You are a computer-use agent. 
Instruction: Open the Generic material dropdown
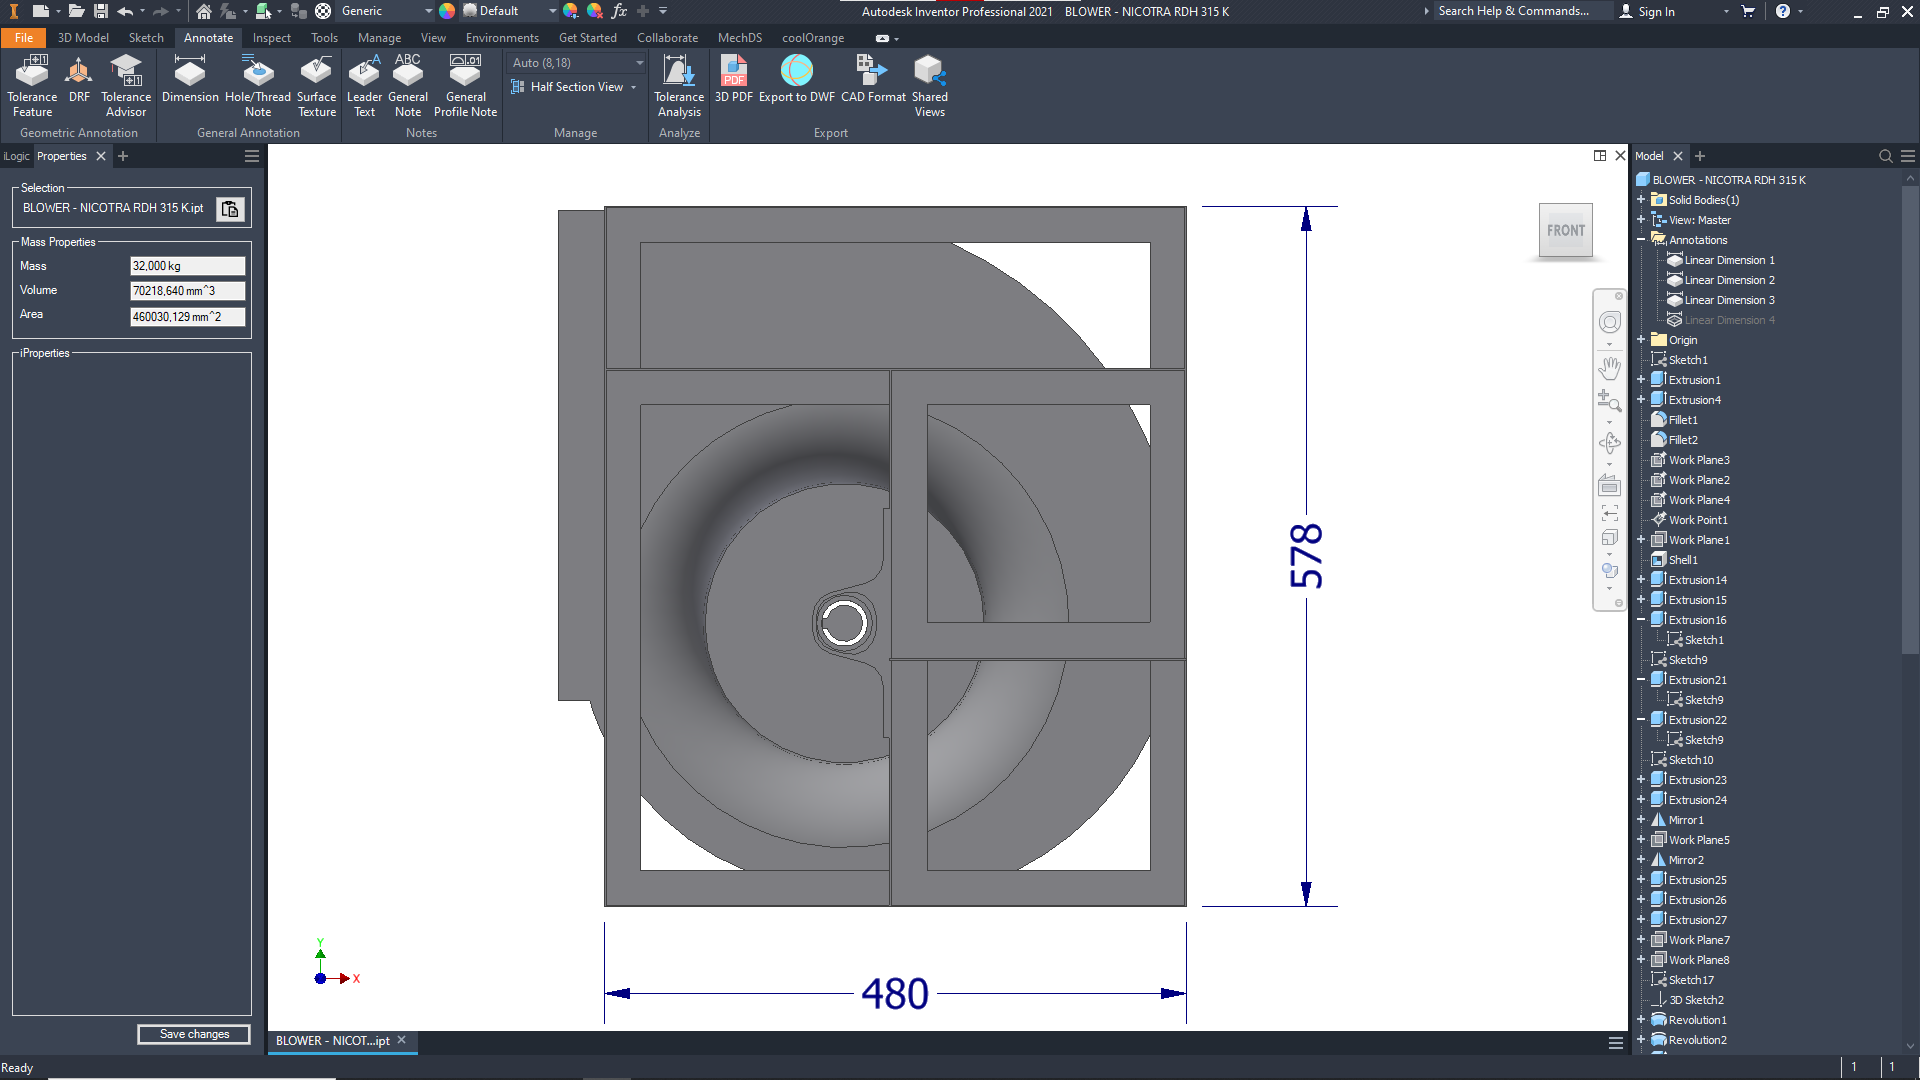click(428, 11)
